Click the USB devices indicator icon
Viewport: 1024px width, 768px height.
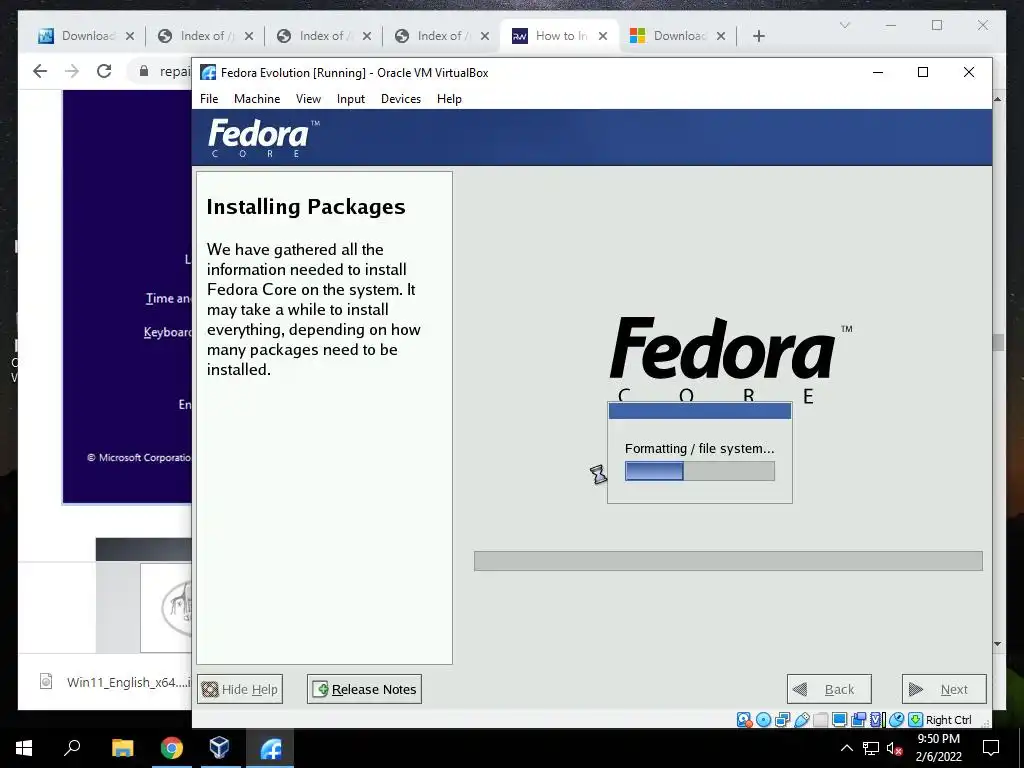click(802, 720)
